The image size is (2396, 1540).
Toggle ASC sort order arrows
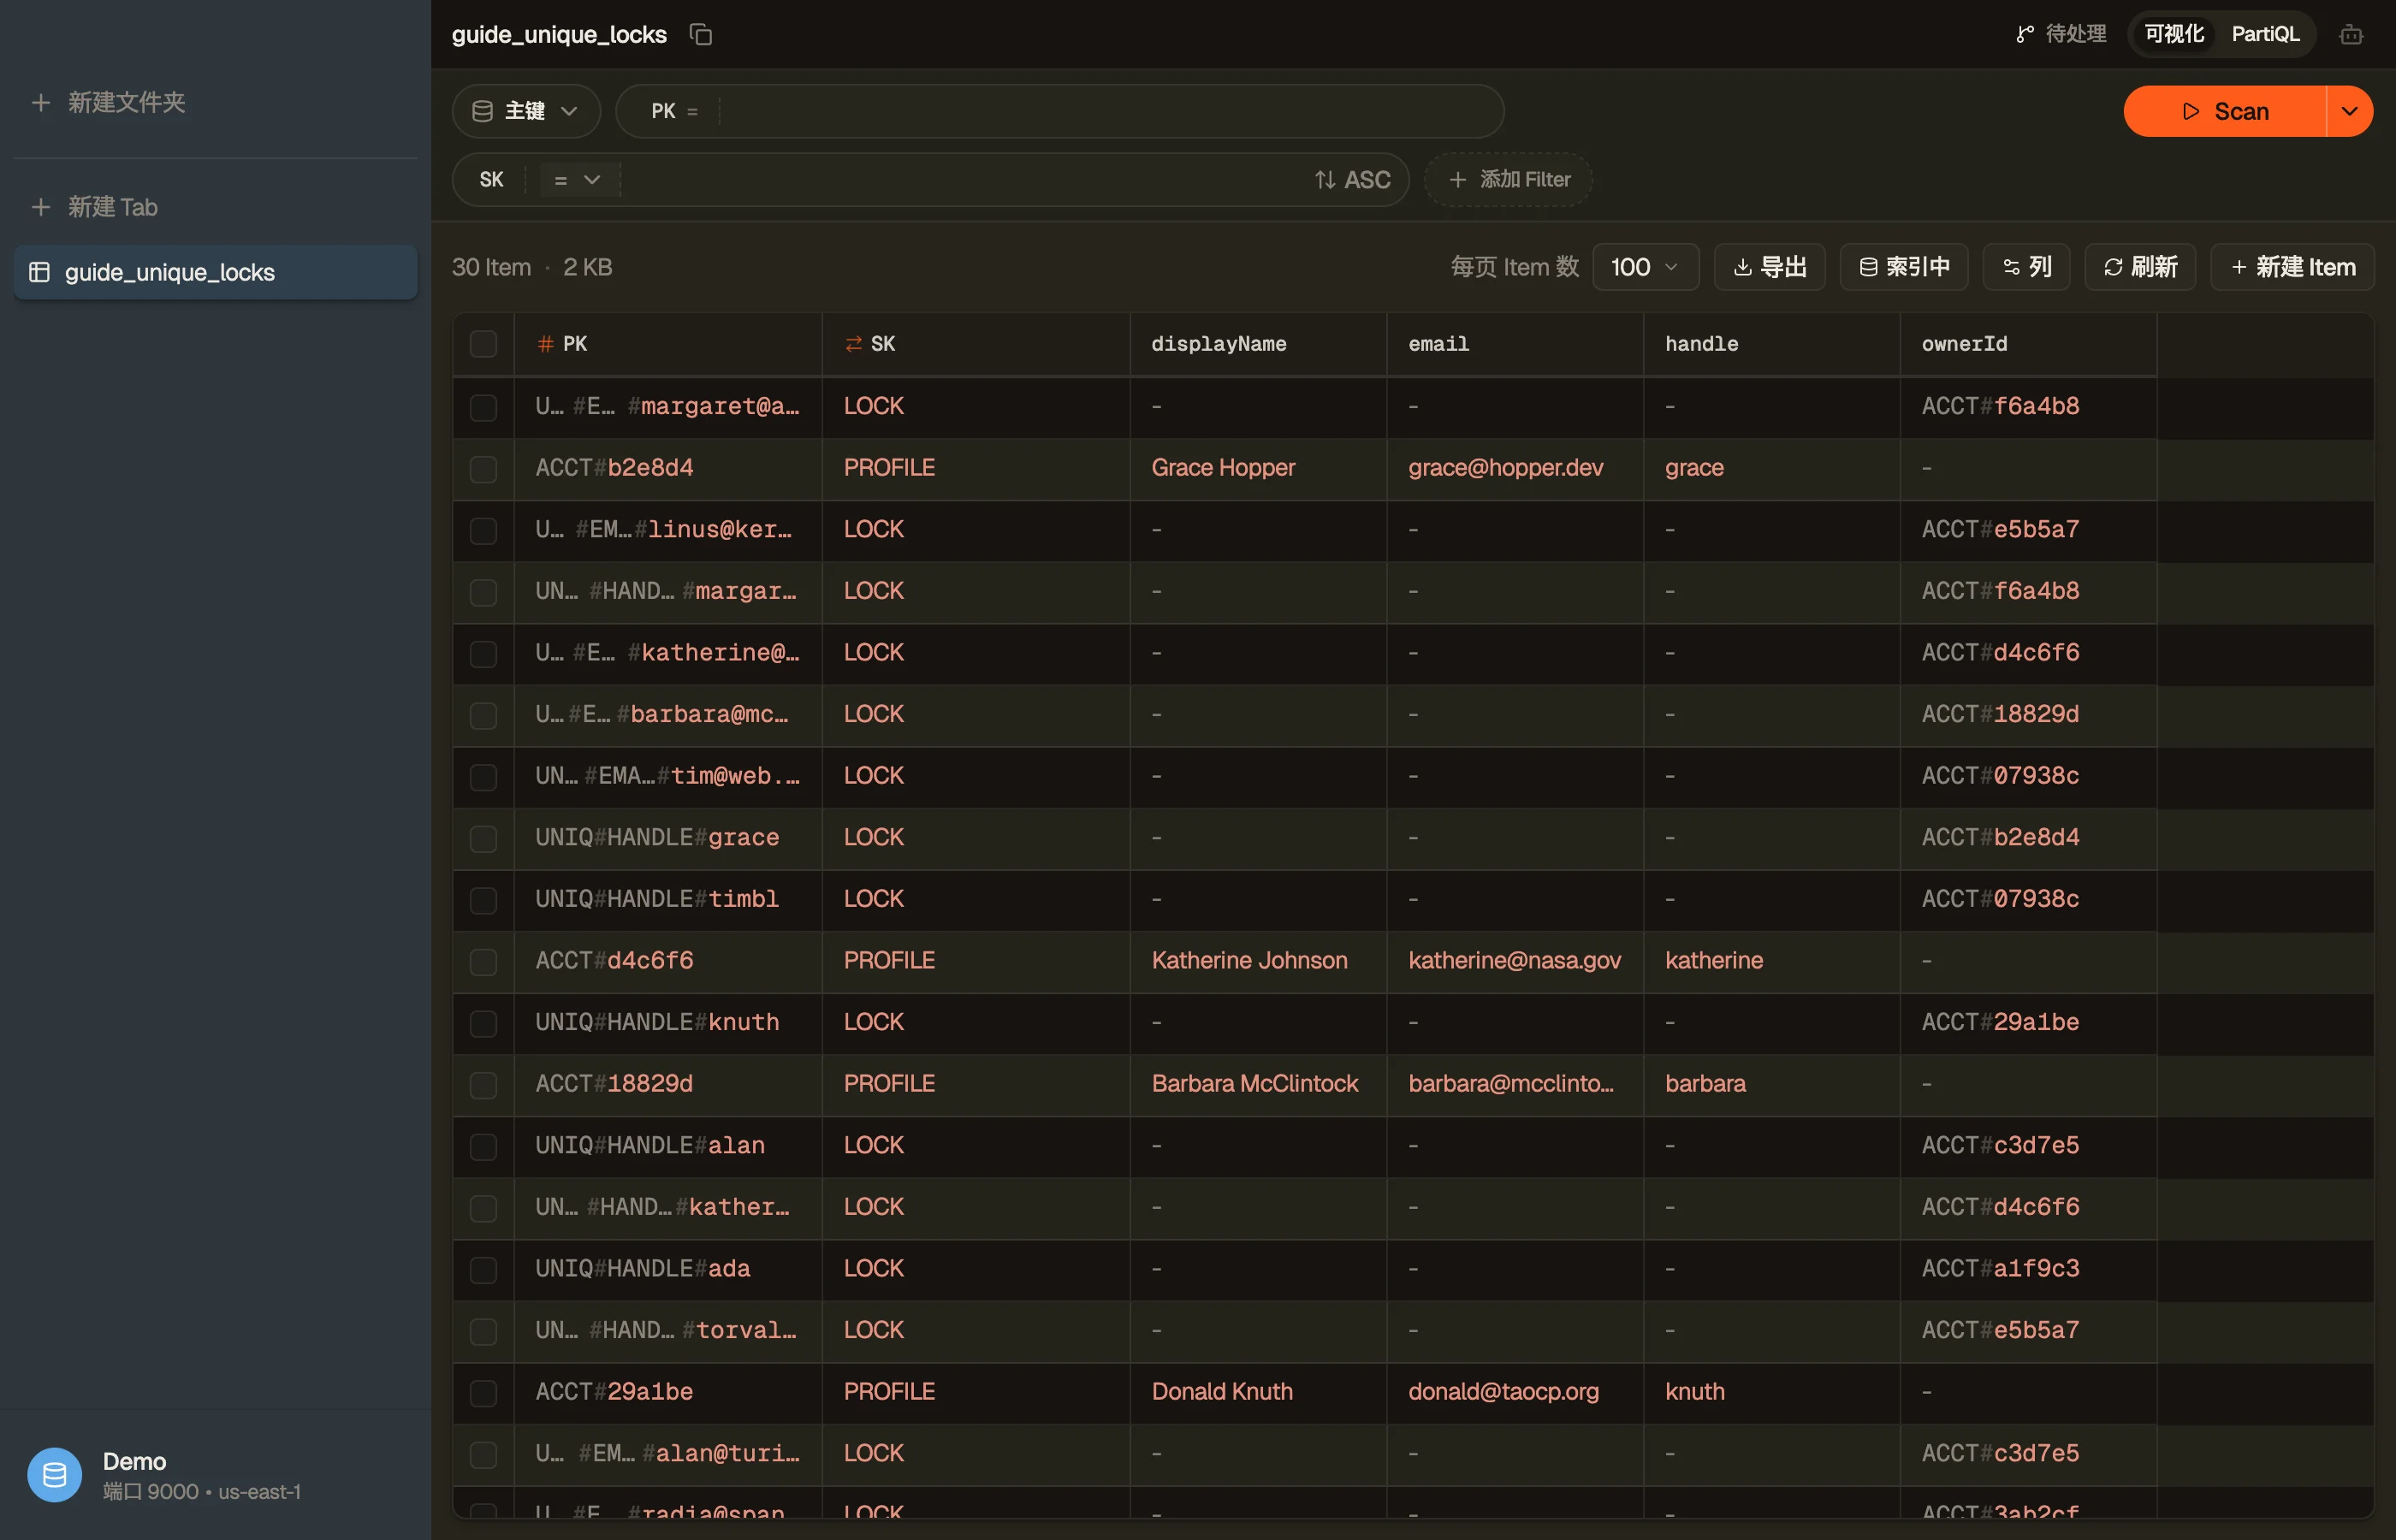(1325, 180)
